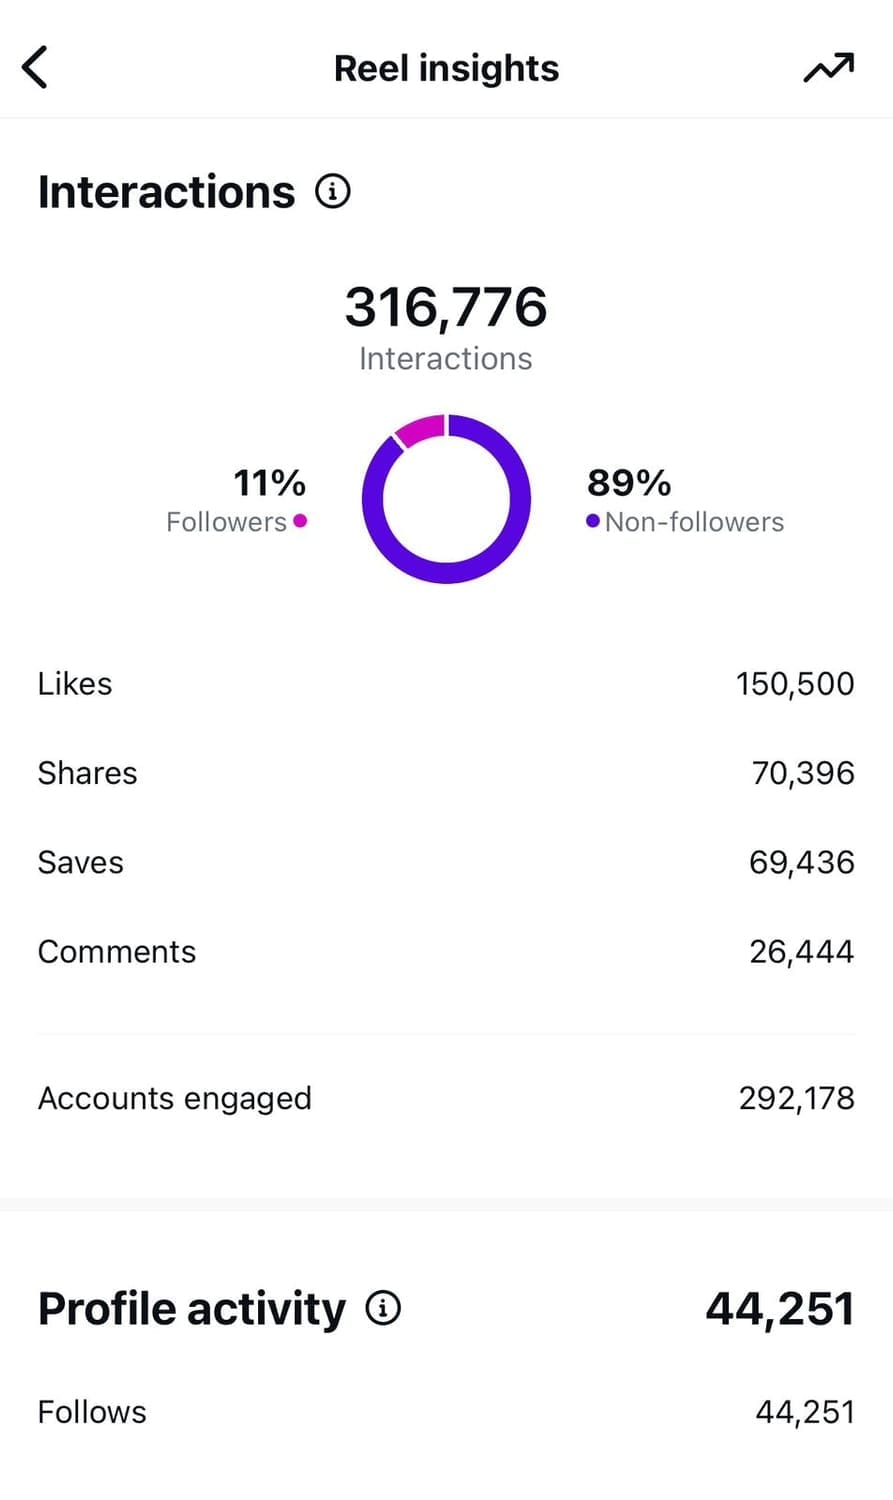Viewport: 893px width, 1500px height.
Task: Tap the Profile activity heading
Action: click(x=192, y=1308)
